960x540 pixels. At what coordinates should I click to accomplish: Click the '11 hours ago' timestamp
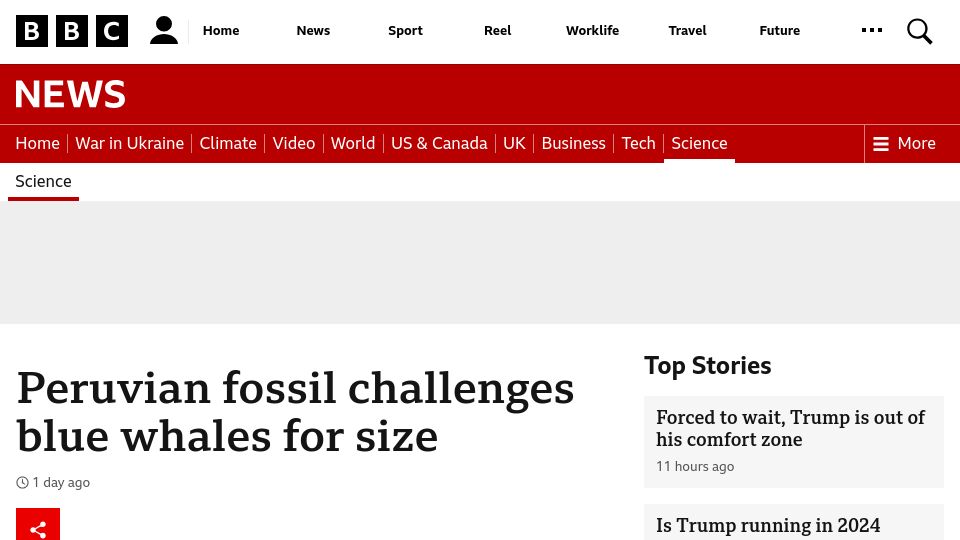[x=695, y=467]
